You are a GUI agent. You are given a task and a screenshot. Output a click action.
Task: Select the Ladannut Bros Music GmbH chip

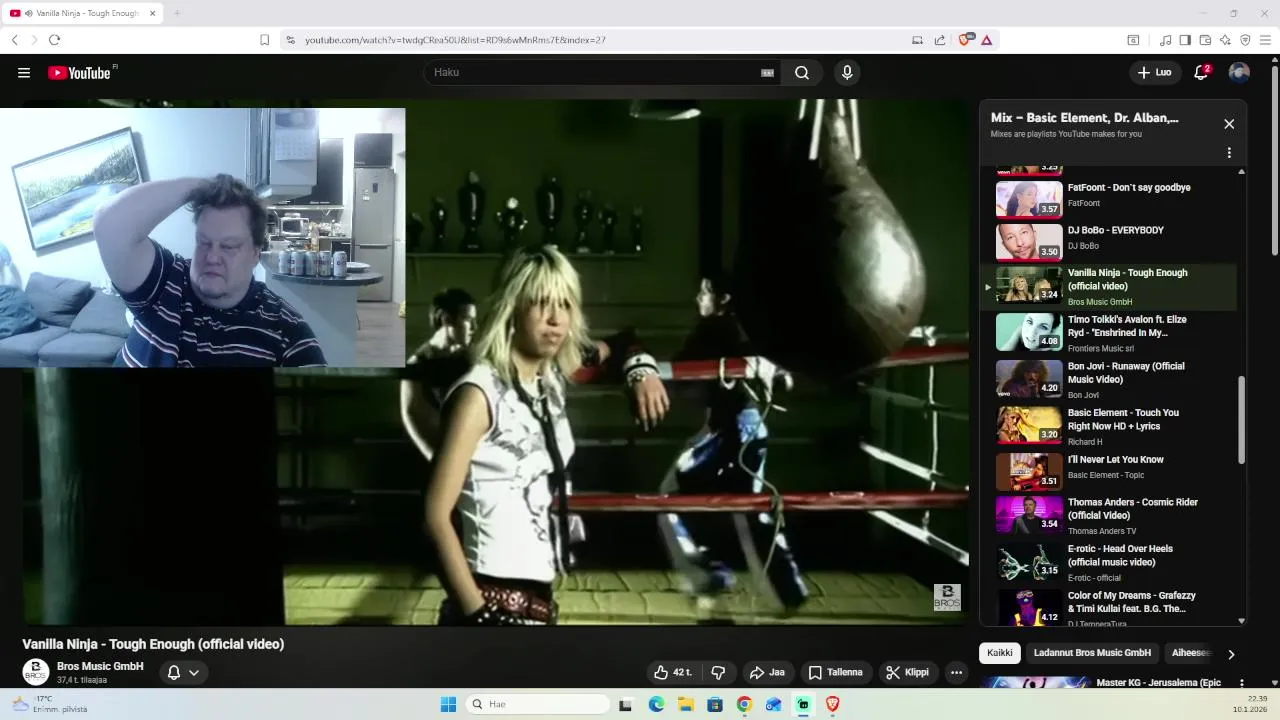[1092, 653]
